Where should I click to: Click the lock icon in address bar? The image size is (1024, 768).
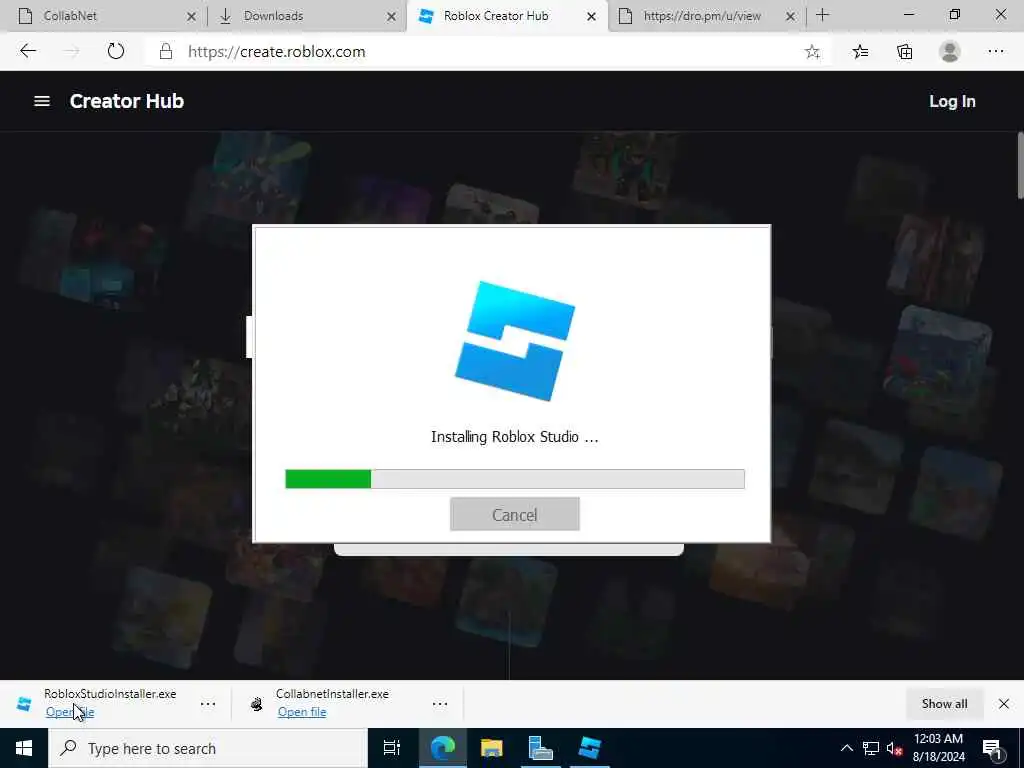[166, 52]
